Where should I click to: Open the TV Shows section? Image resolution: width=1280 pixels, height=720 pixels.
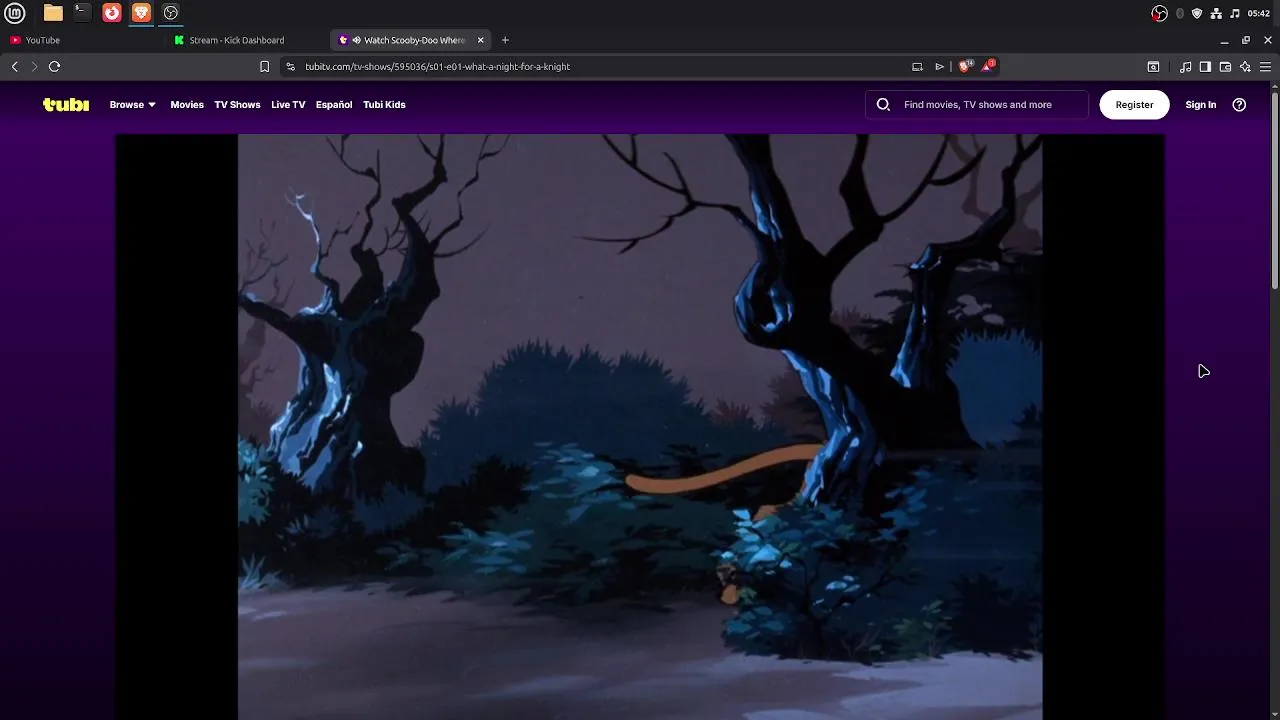pyautogui.click(x=237, y=104)
